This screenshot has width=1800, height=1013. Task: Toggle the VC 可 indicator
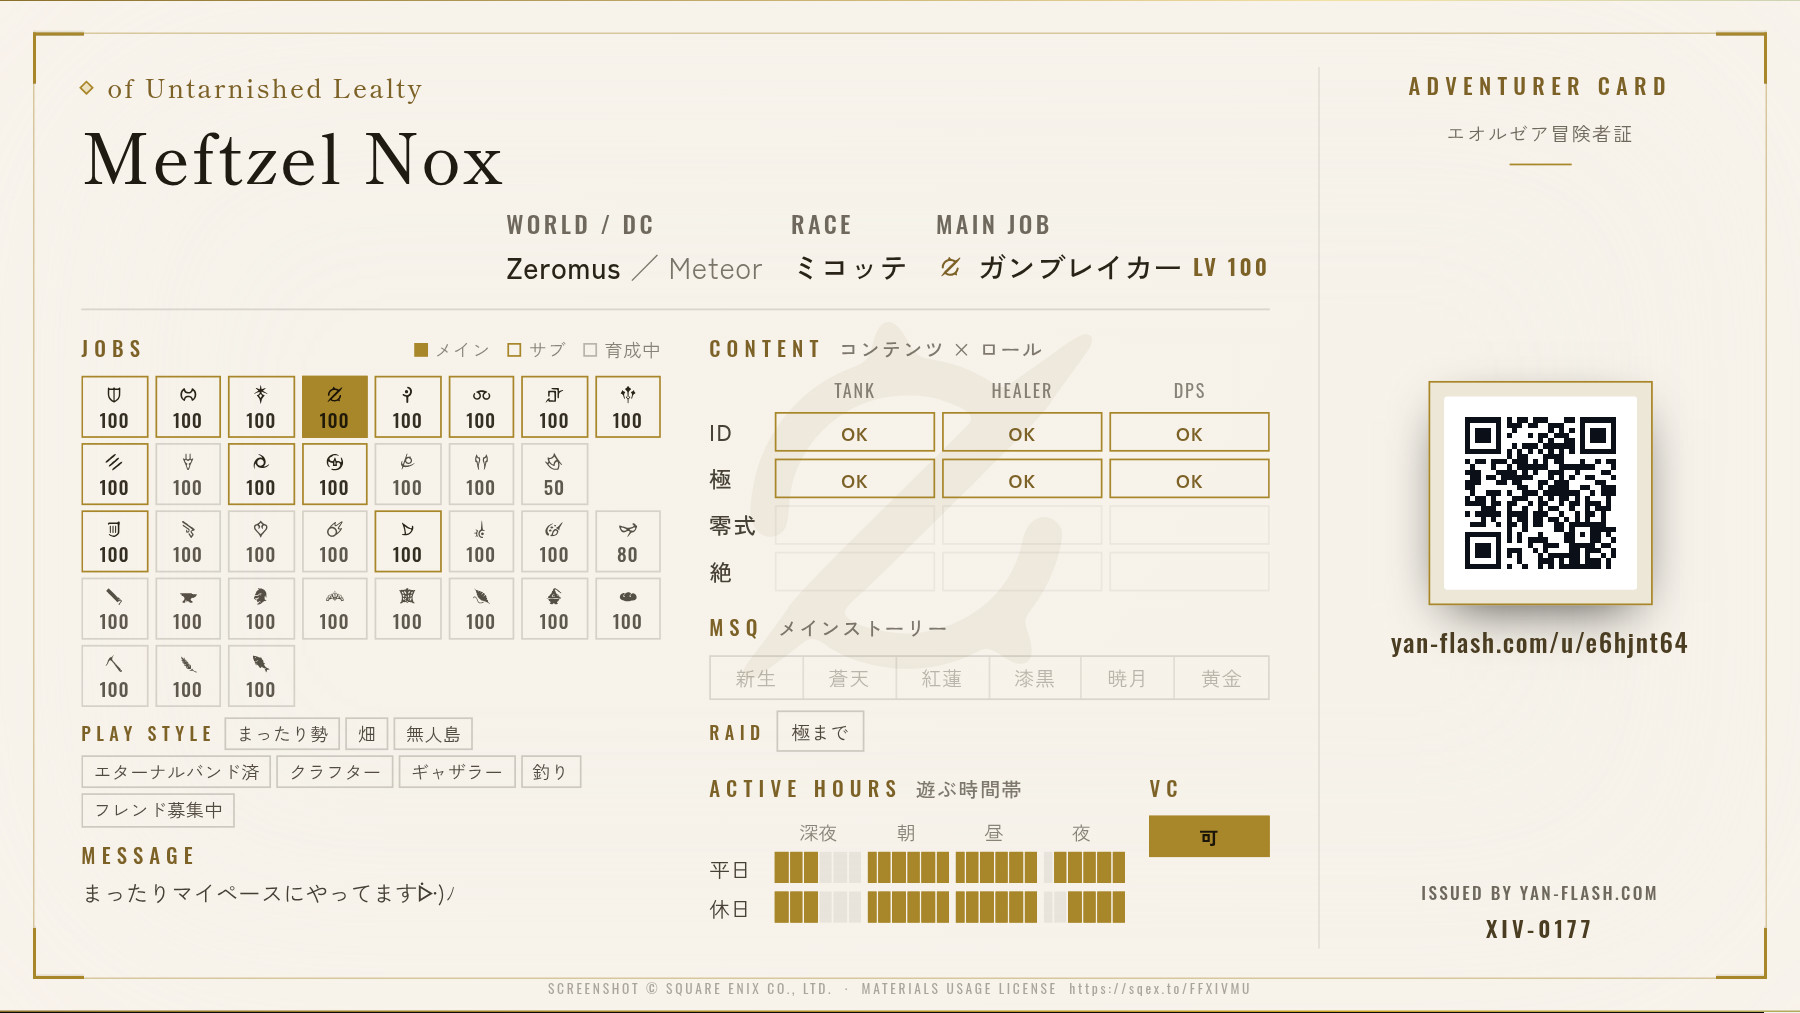point(1209,836)
